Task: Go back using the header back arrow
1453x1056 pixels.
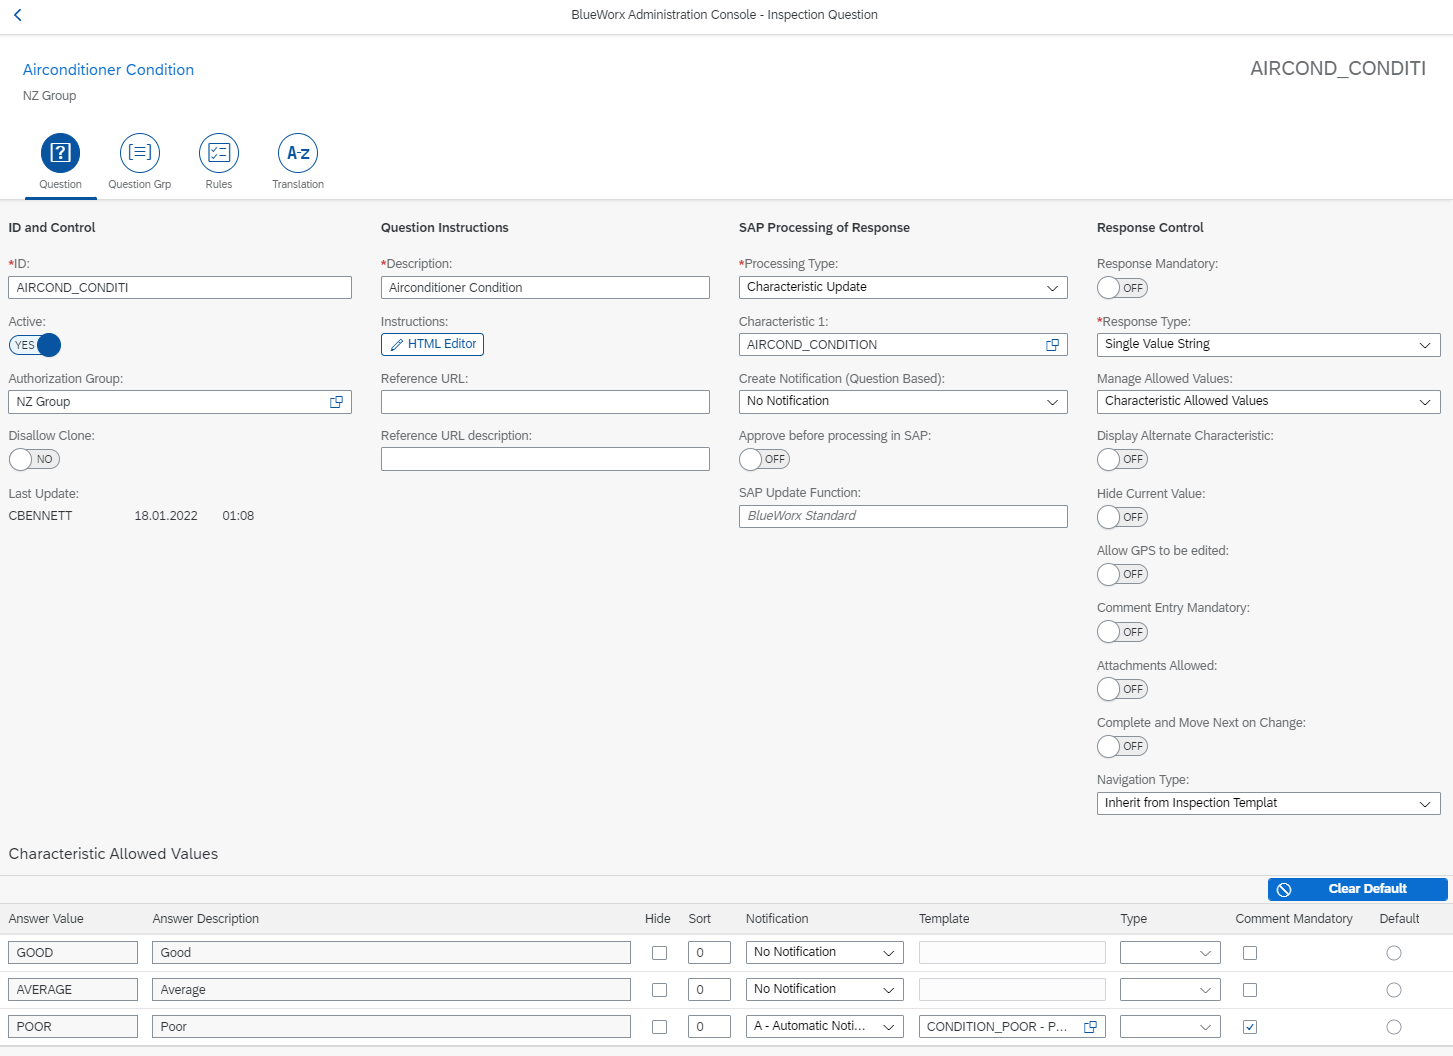Action: coord(17,15)
